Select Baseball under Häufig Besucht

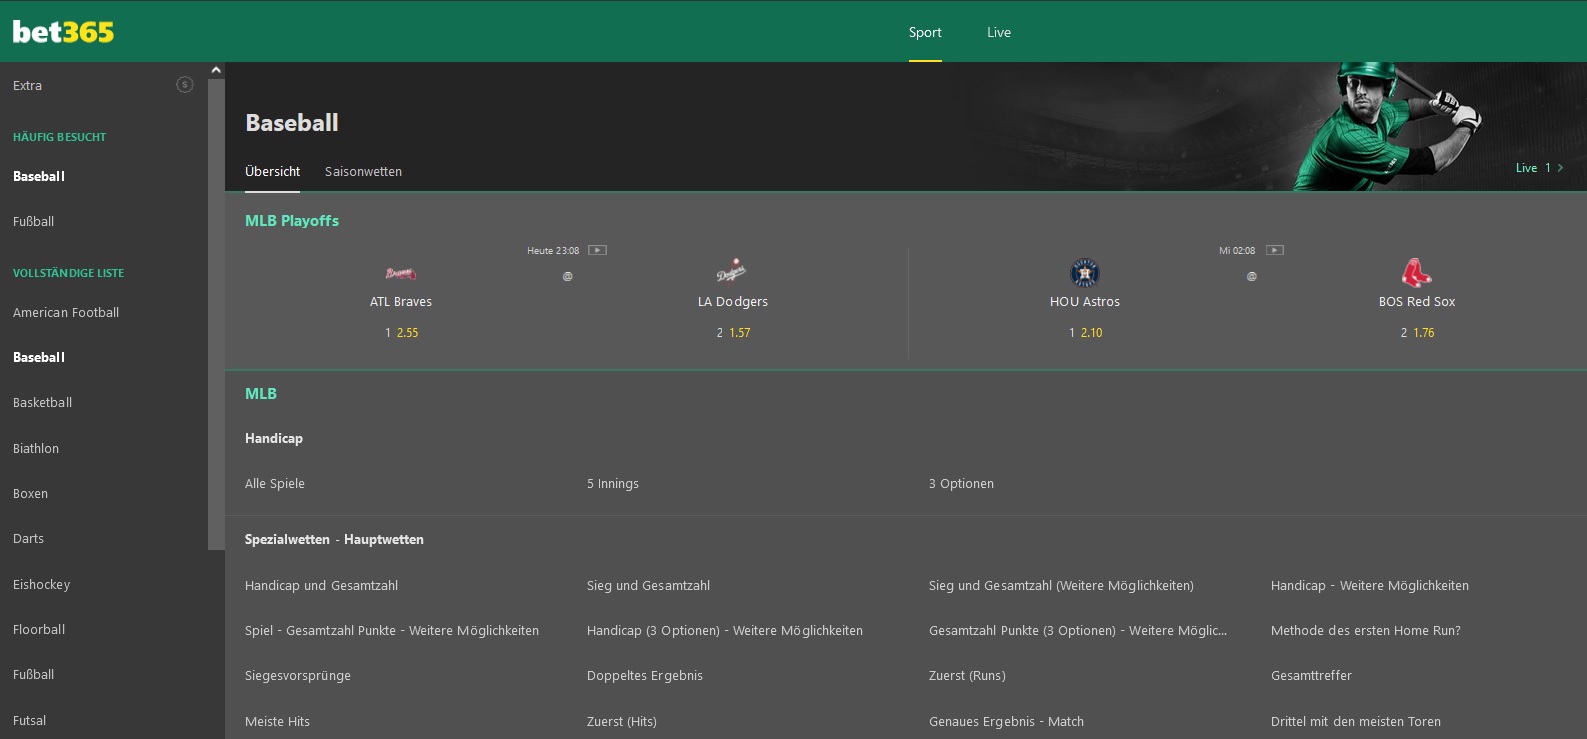point(39,177)
